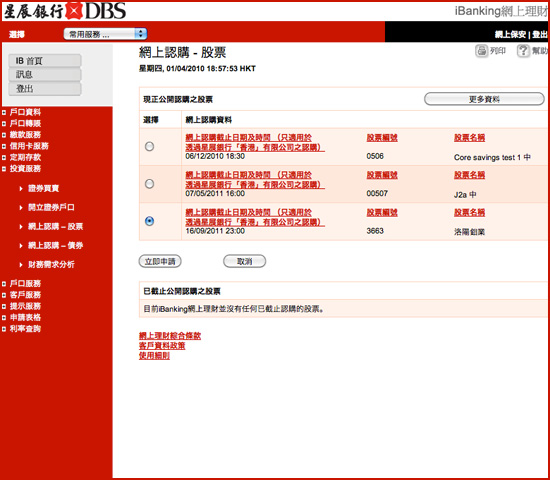Click the 立即申請 button
Image resolution: width=550 pixels, height=480 pixels.
point(160,261)
